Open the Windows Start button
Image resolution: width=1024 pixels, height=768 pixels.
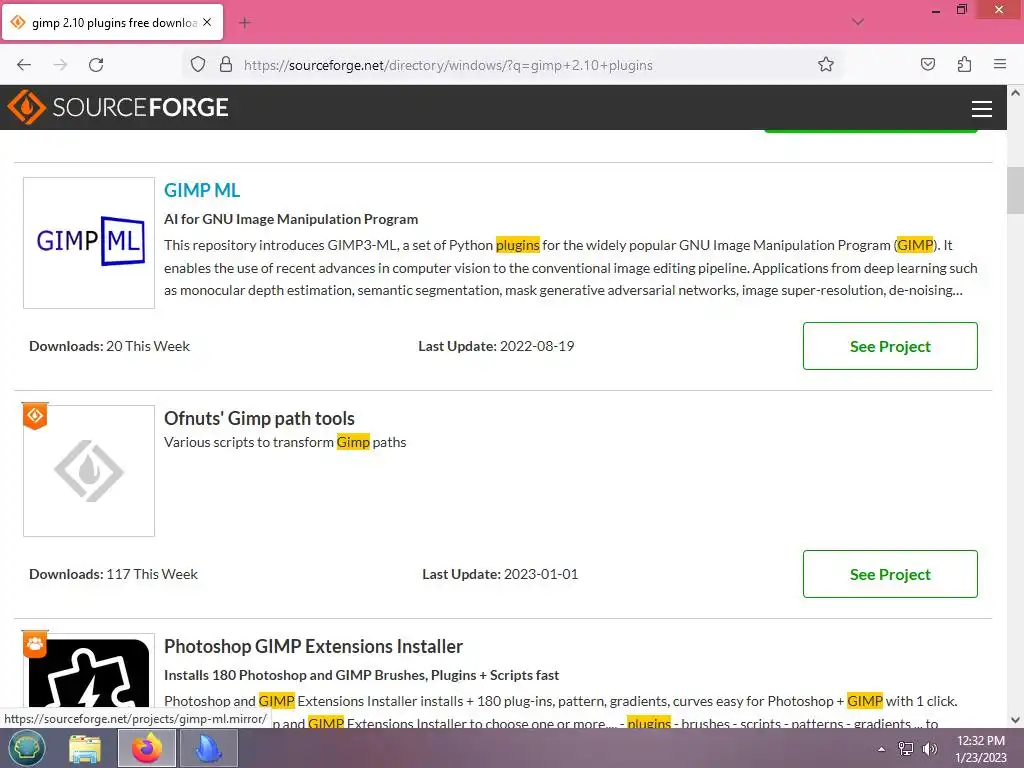tap(26, 748)
